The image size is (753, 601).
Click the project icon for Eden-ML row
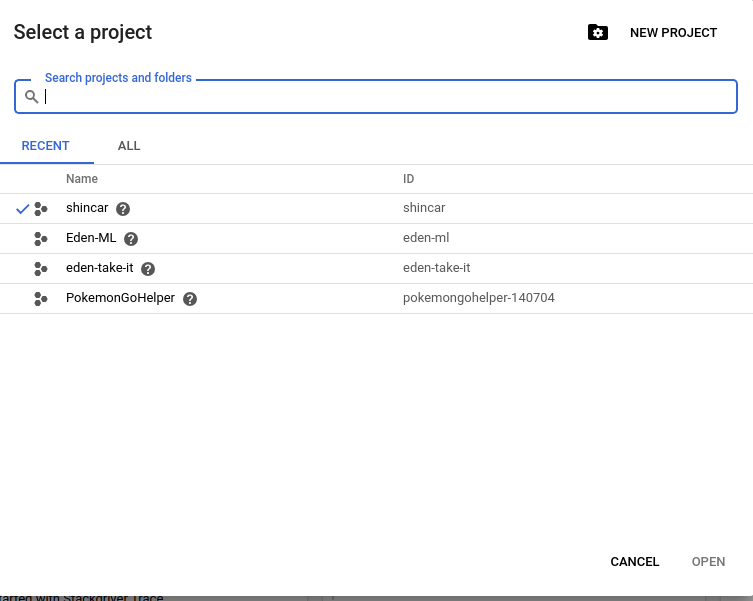point(41,239)
